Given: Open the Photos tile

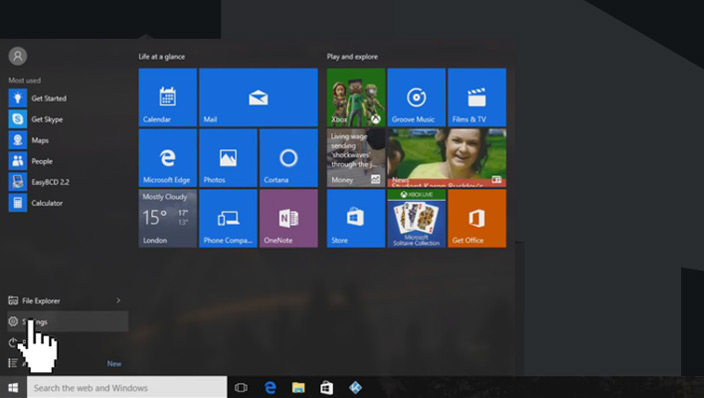Looking at the screenshot, I should [x=228, y=158].
